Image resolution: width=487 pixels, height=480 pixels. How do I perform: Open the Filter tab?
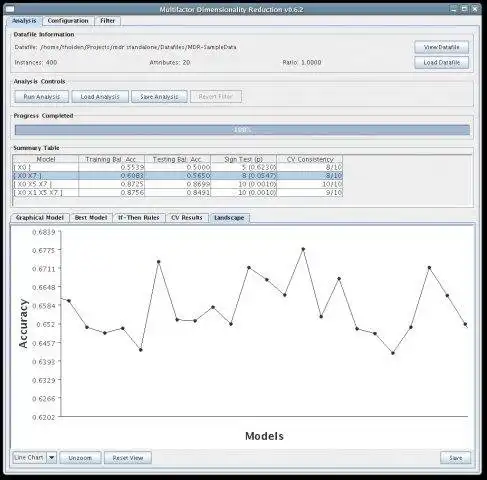[108, 21]
